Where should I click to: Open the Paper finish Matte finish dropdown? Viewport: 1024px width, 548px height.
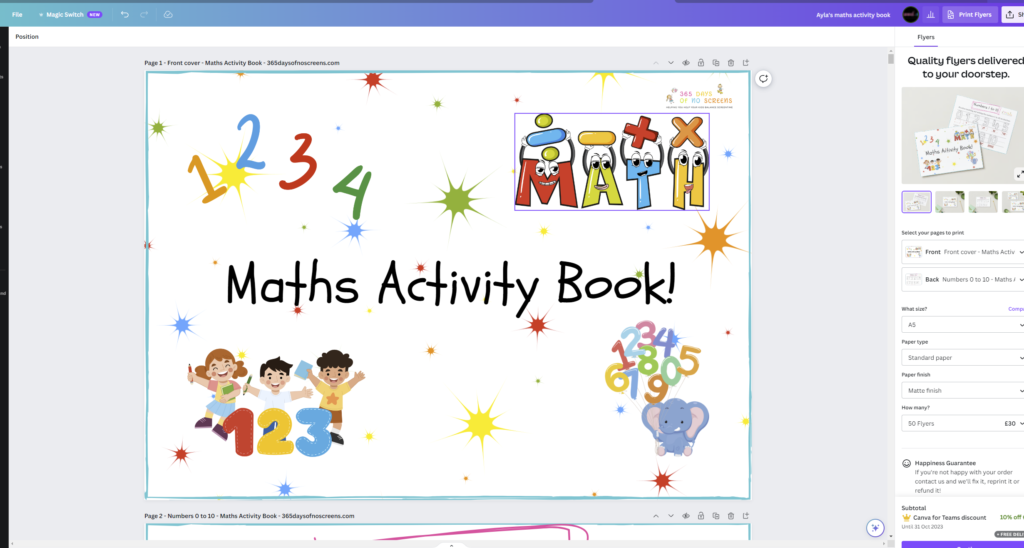click(963, 391)
